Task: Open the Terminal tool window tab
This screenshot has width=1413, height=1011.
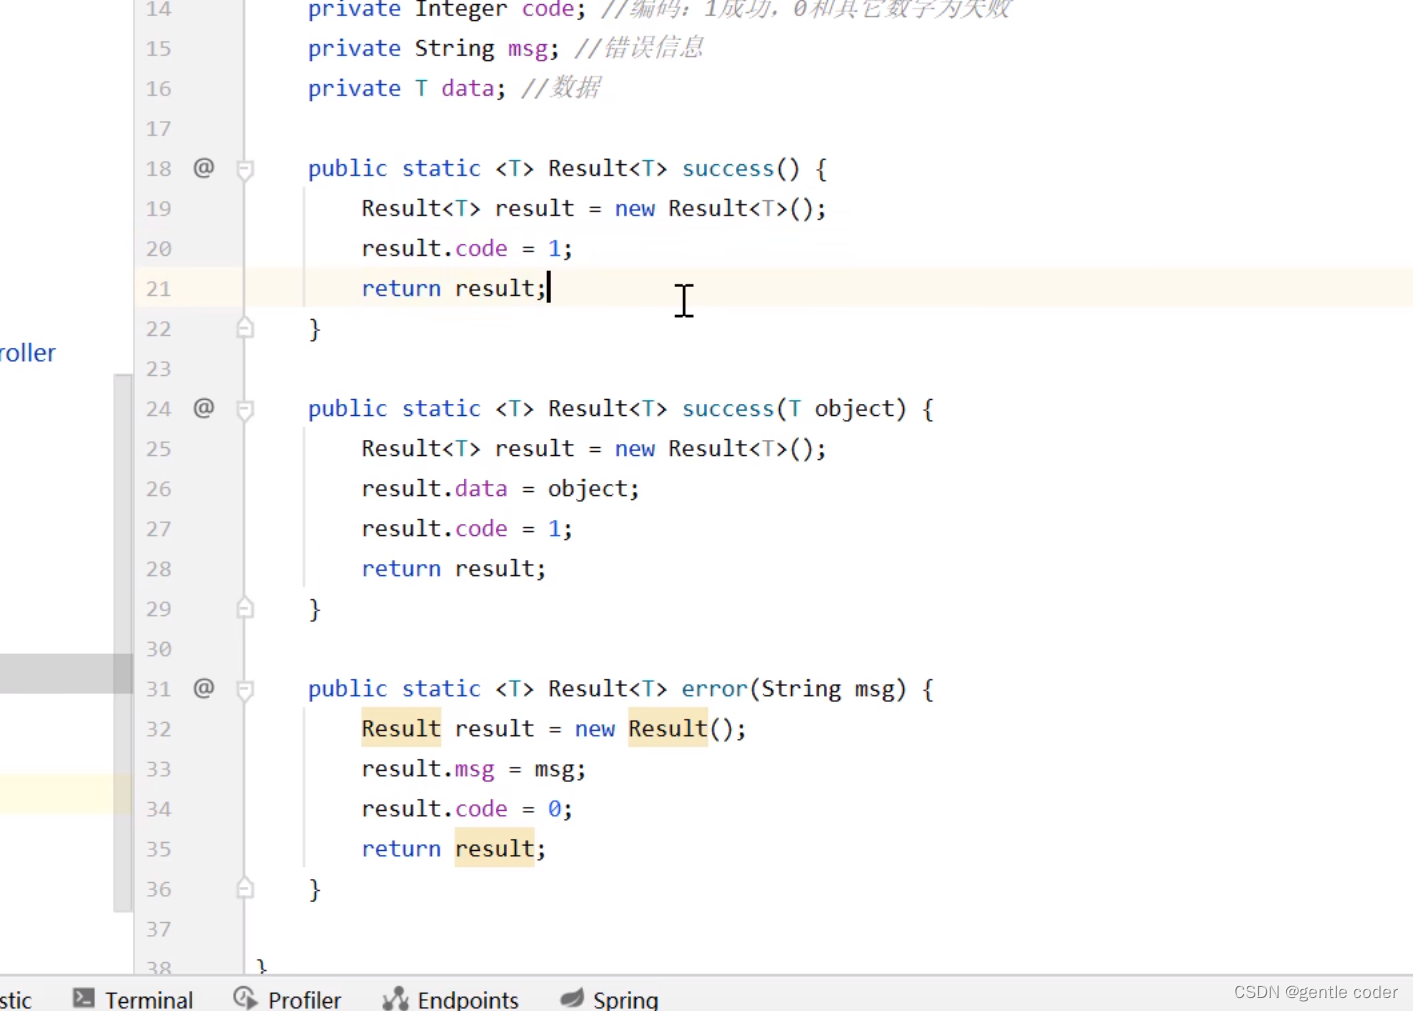Action: click(133, 999)
